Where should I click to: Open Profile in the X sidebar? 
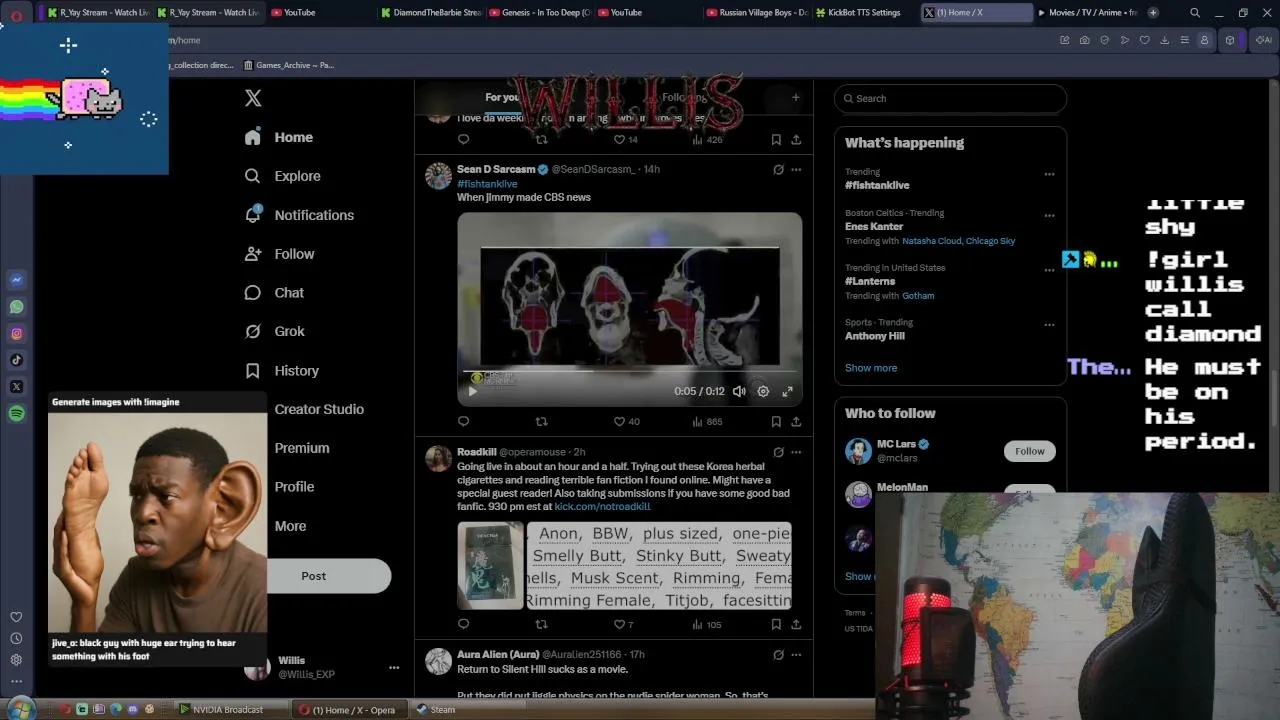tap(294, 487)
